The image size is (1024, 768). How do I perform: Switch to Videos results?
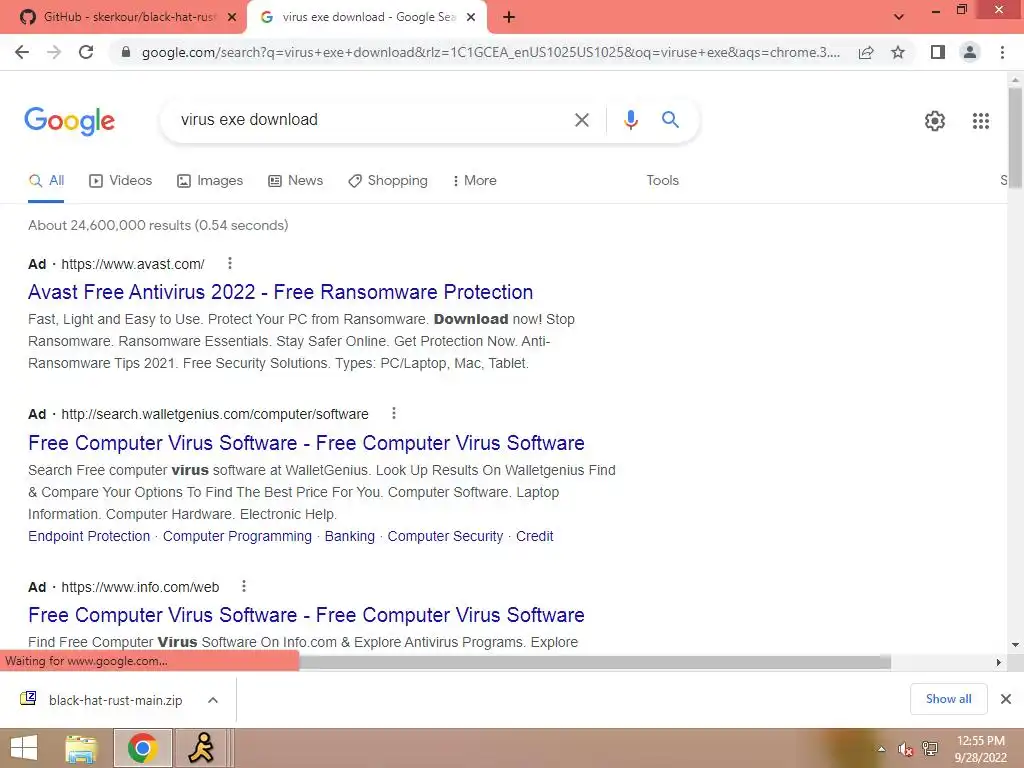click(x=121, y=180)
